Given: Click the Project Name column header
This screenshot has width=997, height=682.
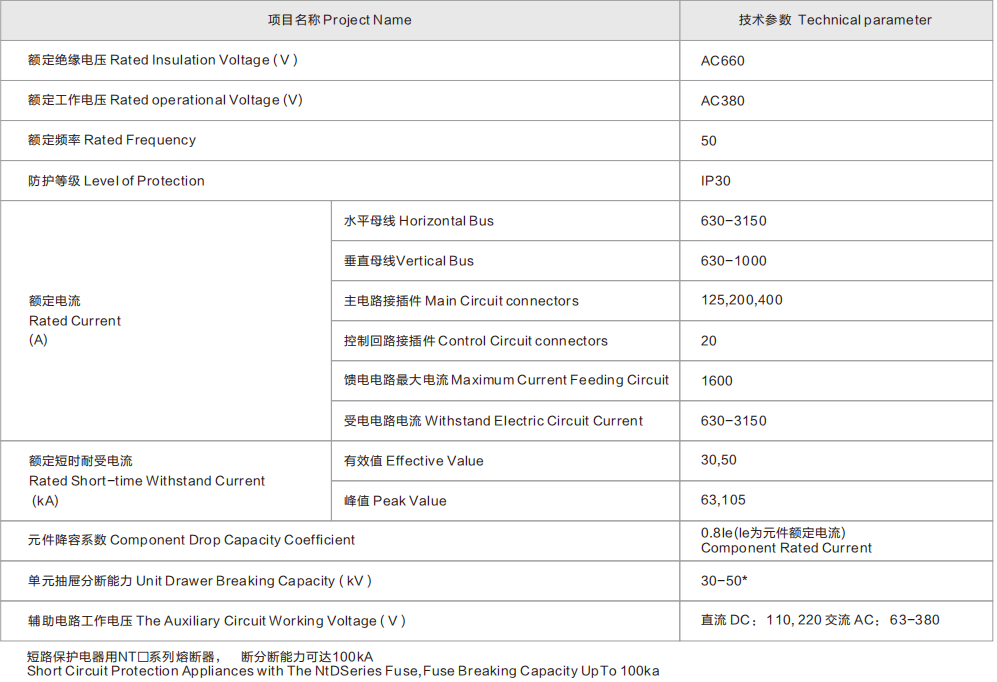Looking at the screenshot, I should [x=339, y=20].
